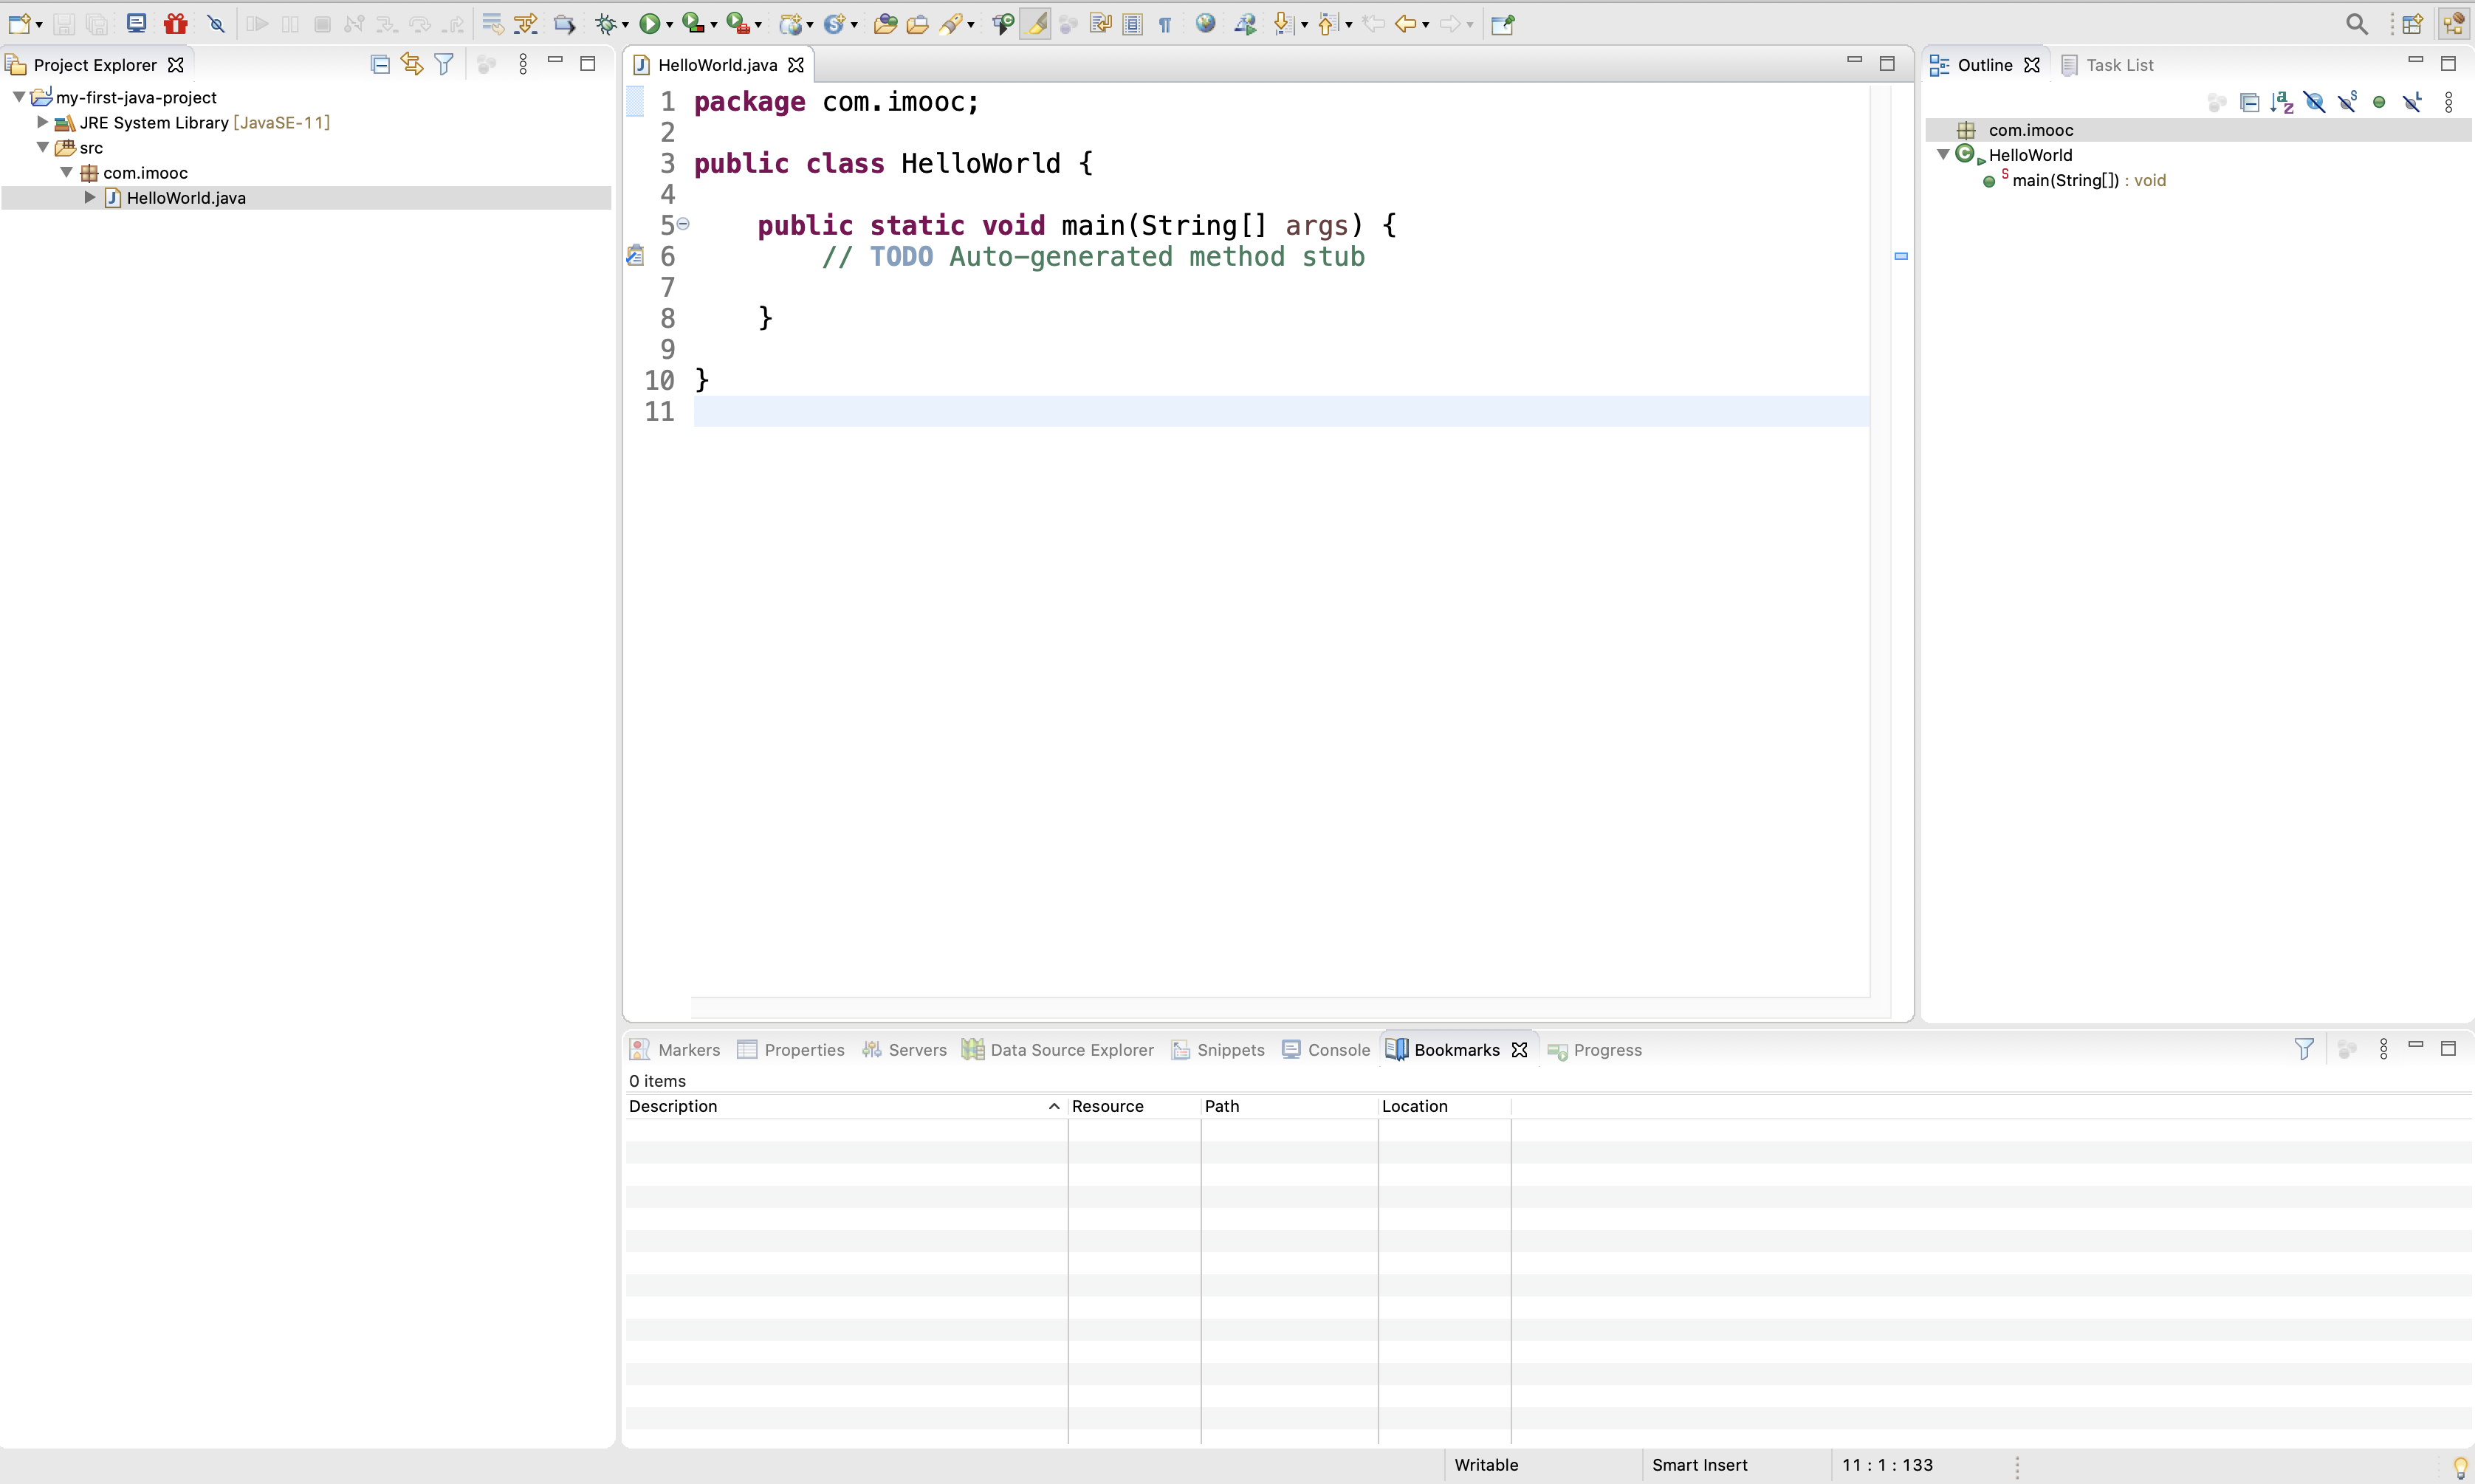Click the red gift box icon
This screenshot has width=2475, height=1484.
click(175, 23)
